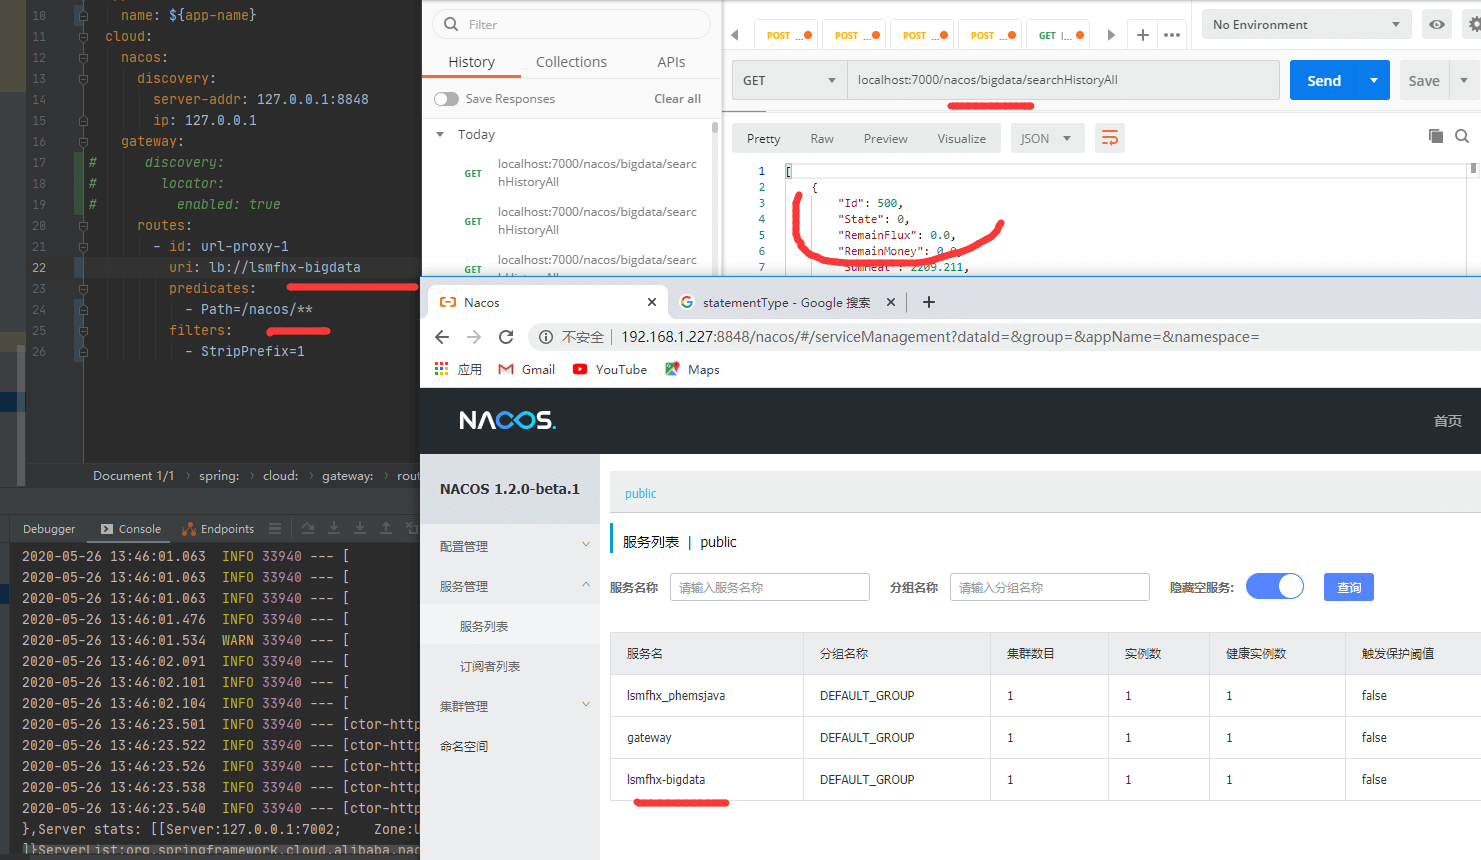This screenshot has width=1481, height=860.
Task: Click the lsmfhx-bigdata service name
Action: pyautogui.click(x=666, y=780)
